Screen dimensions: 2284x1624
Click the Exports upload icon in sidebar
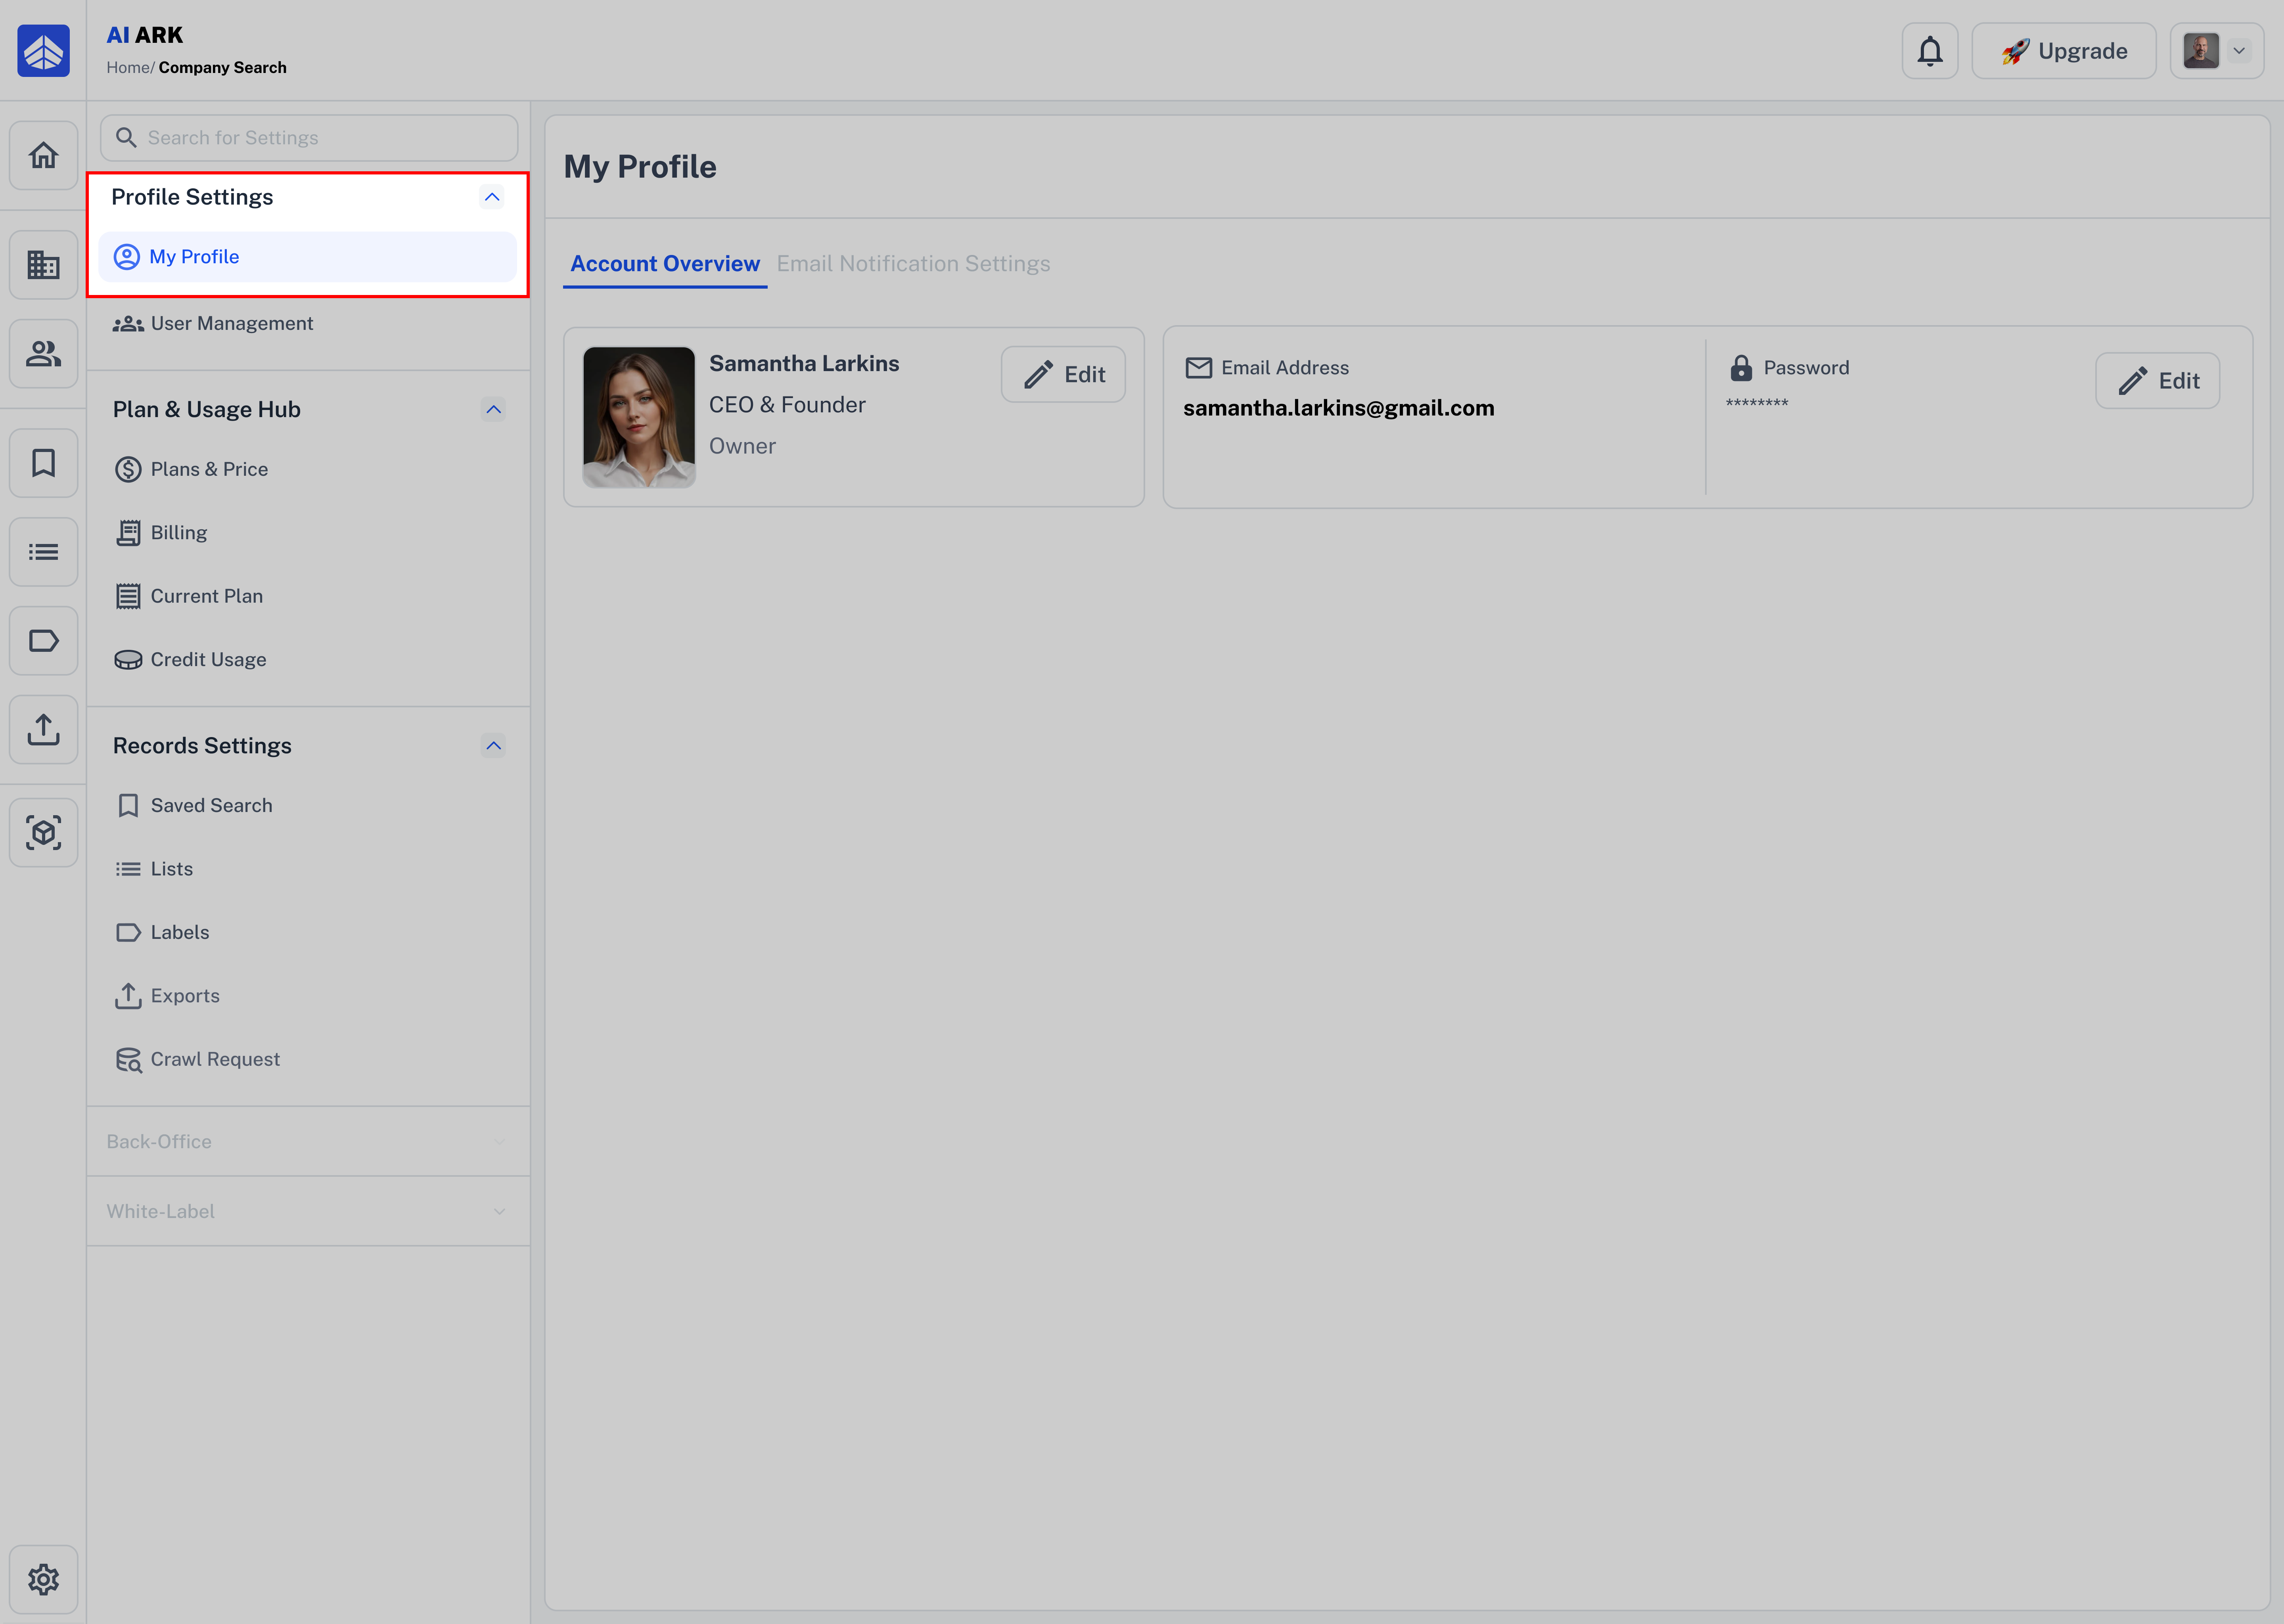coord(128,996)
